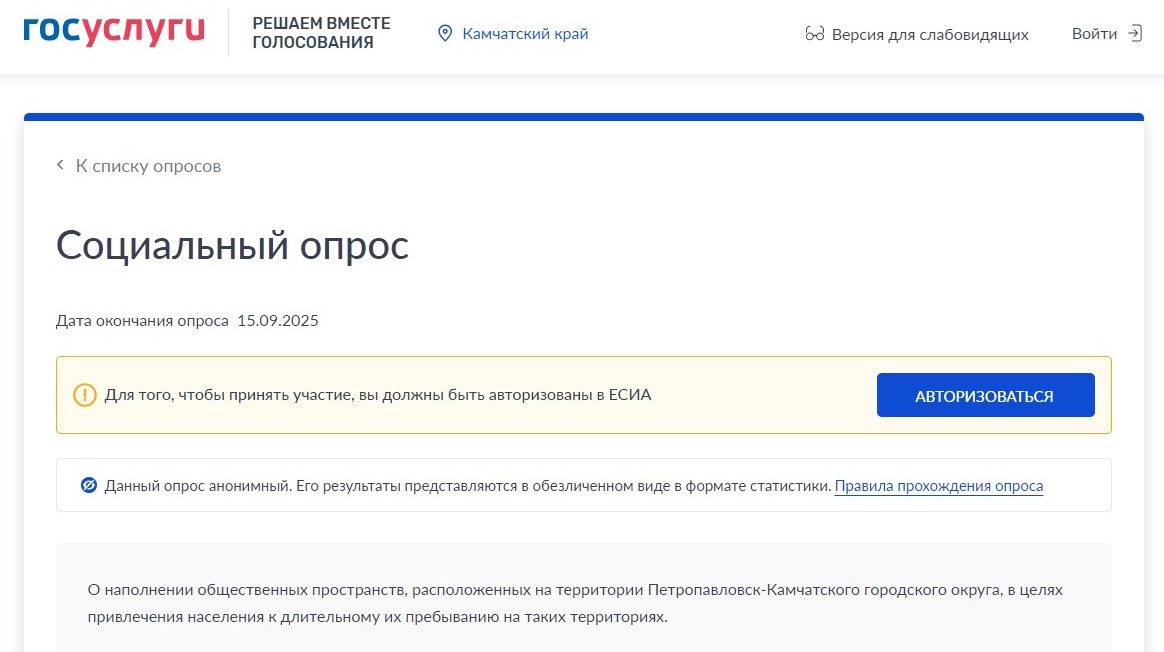Click the back chevron arrow icon
Image resolution: width=1164 pixels, height=652 pixels.
(x=61, y=166)
